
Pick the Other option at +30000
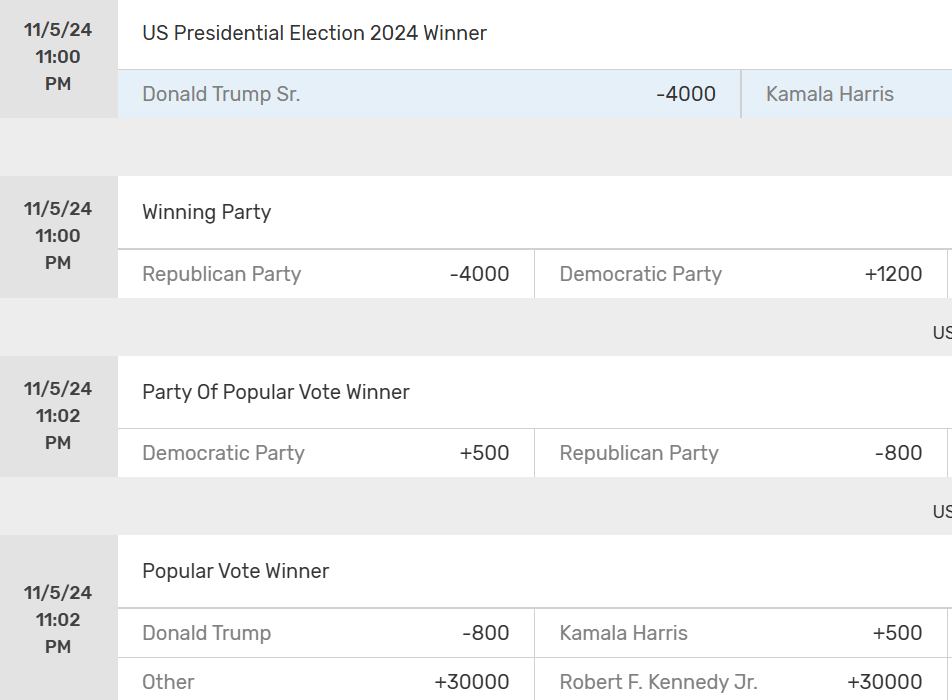click(x=326, y=682)
